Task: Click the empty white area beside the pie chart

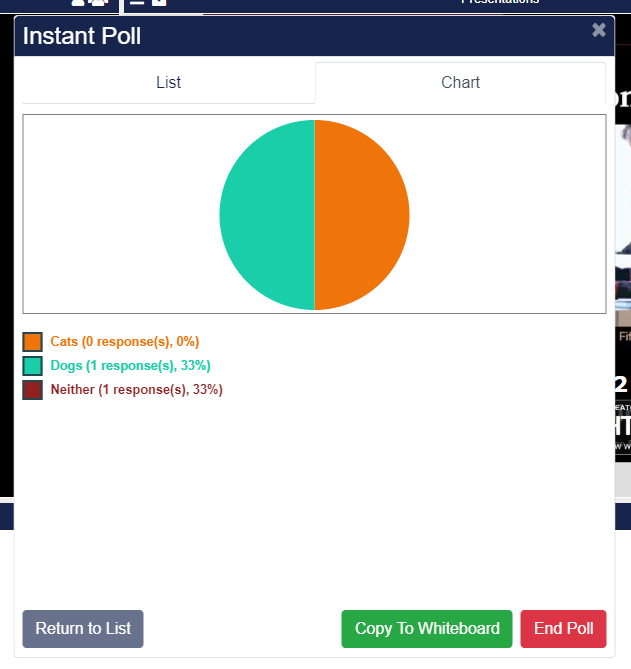Action: (110, 215)
